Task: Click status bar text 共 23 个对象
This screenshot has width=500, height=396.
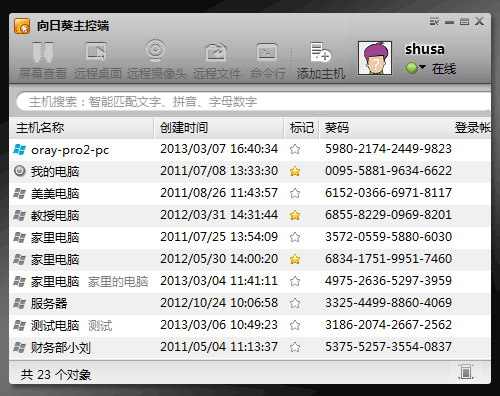Action: [x=56, y=375]
